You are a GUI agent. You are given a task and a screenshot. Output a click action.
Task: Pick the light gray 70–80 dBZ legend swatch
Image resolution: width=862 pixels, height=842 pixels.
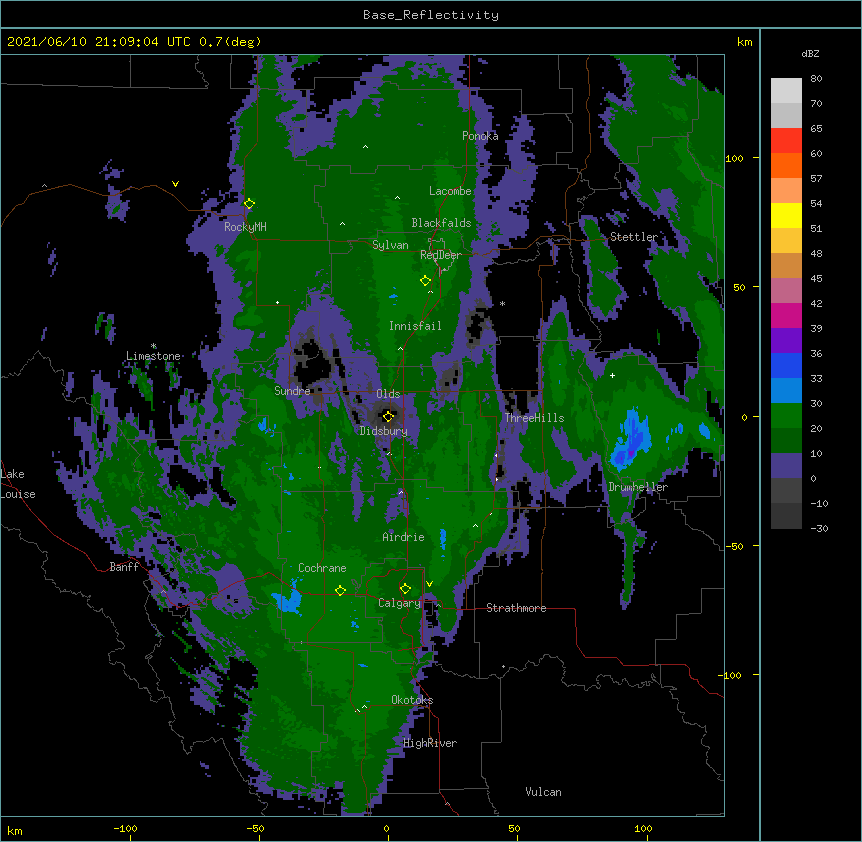[786, 91]
